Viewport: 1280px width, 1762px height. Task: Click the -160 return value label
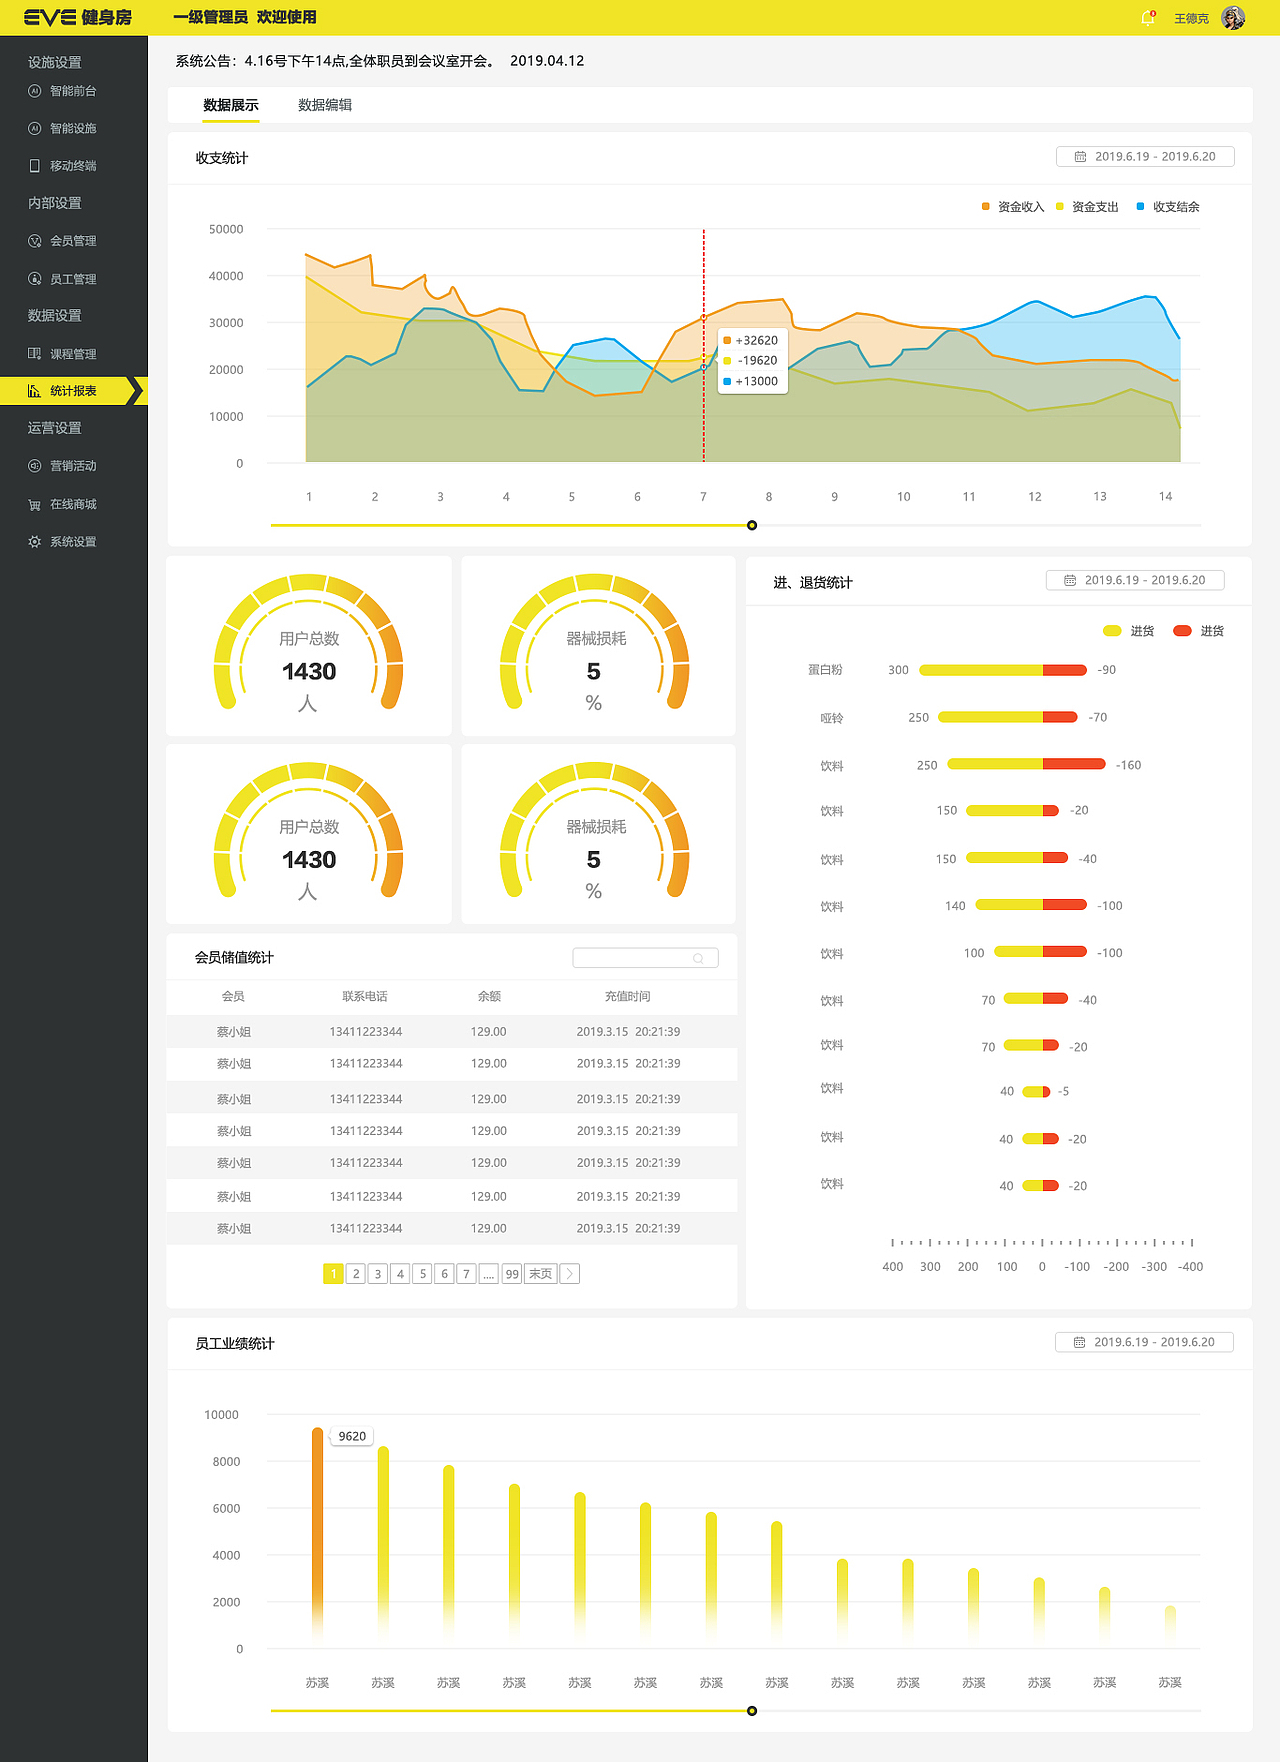1128,765
